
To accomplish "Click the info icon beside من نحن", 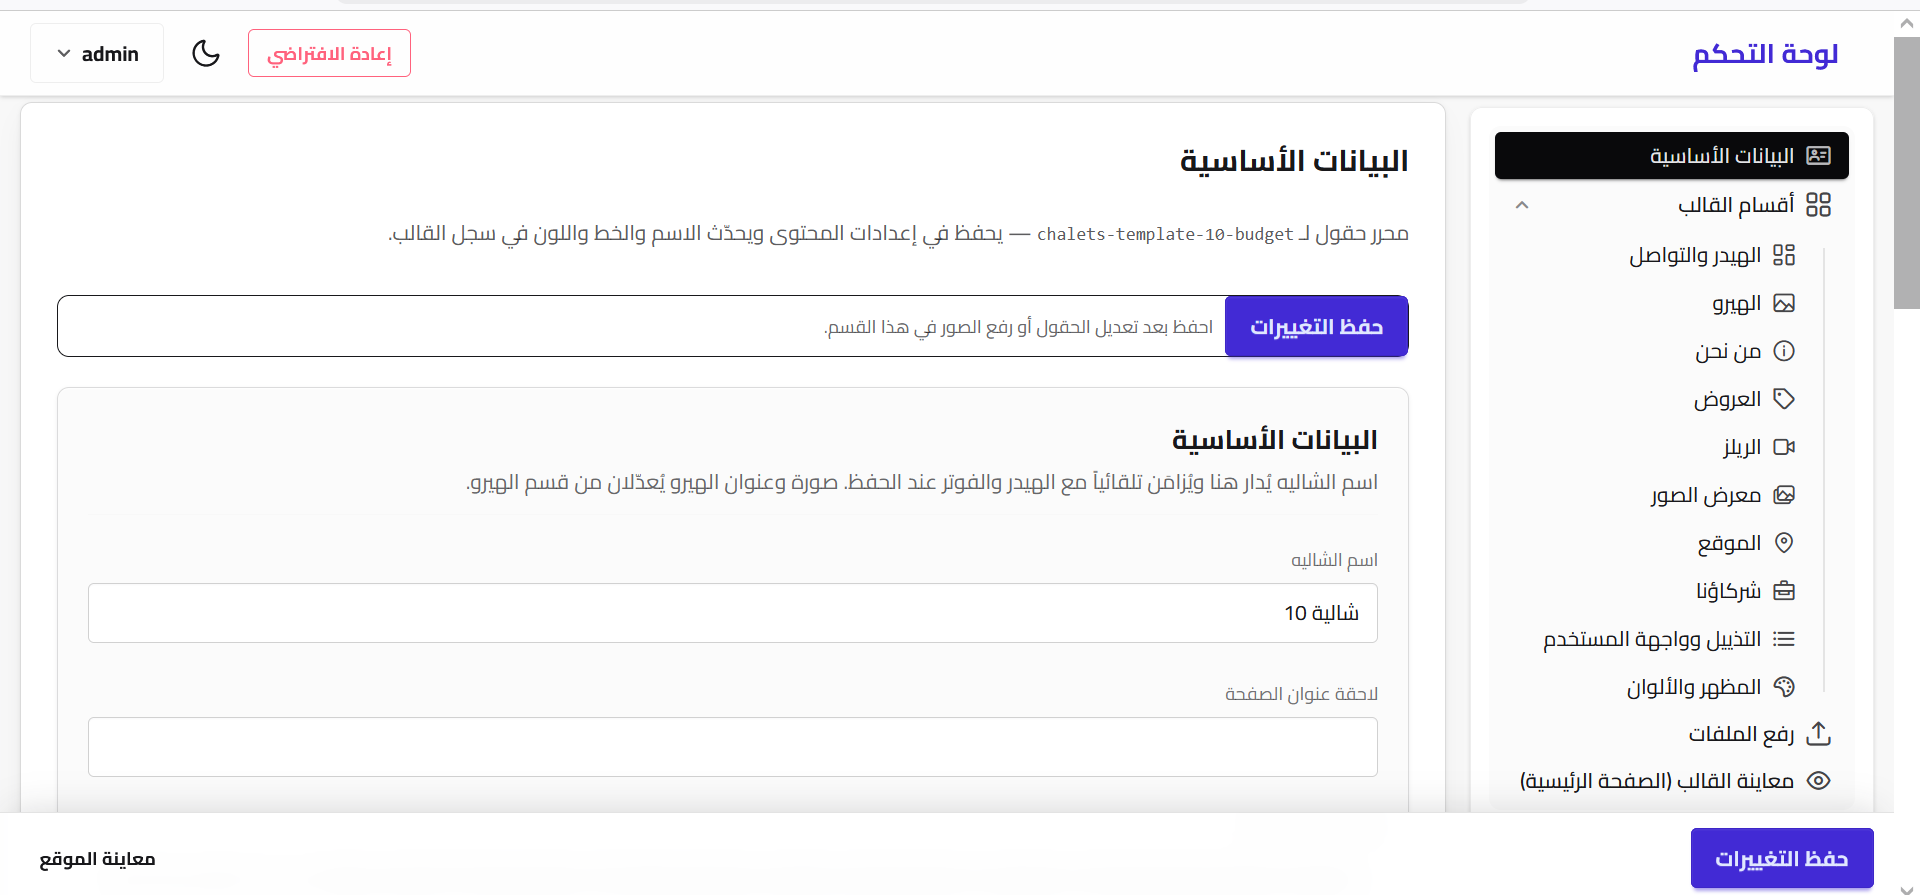I will point(1784,351).
